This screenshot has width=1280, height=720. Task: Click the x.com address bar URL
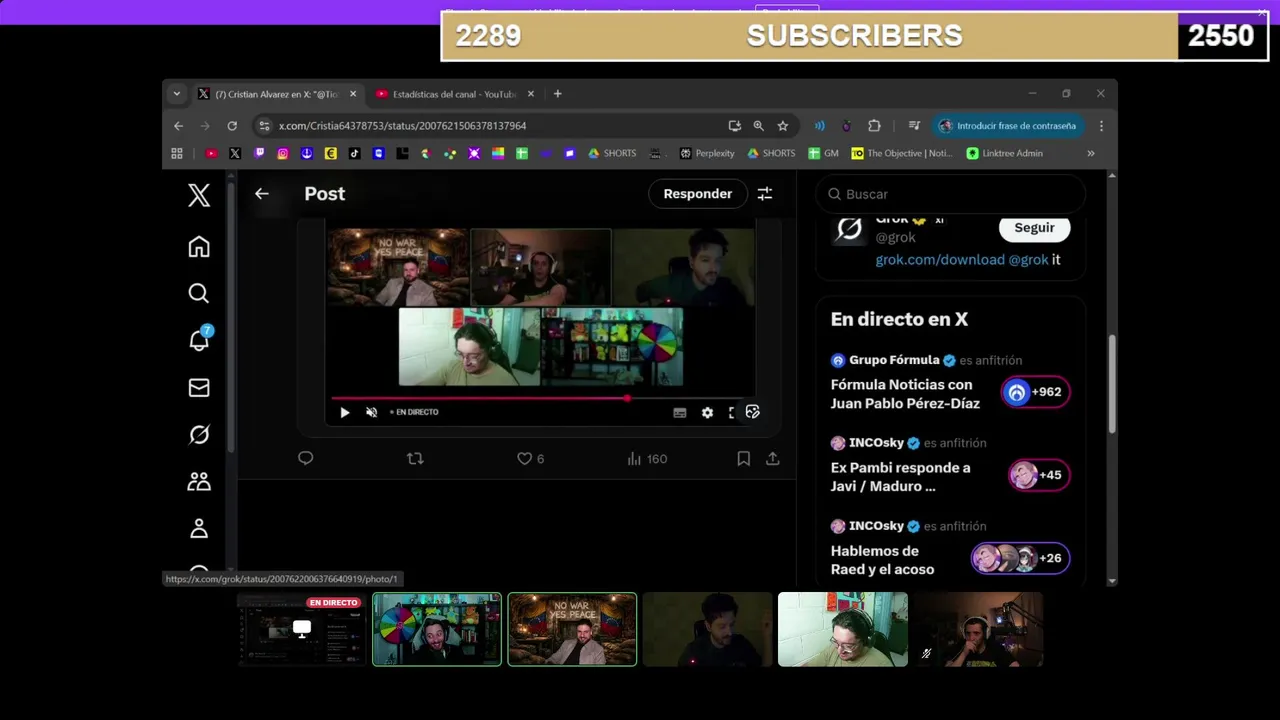coord(402,126)
